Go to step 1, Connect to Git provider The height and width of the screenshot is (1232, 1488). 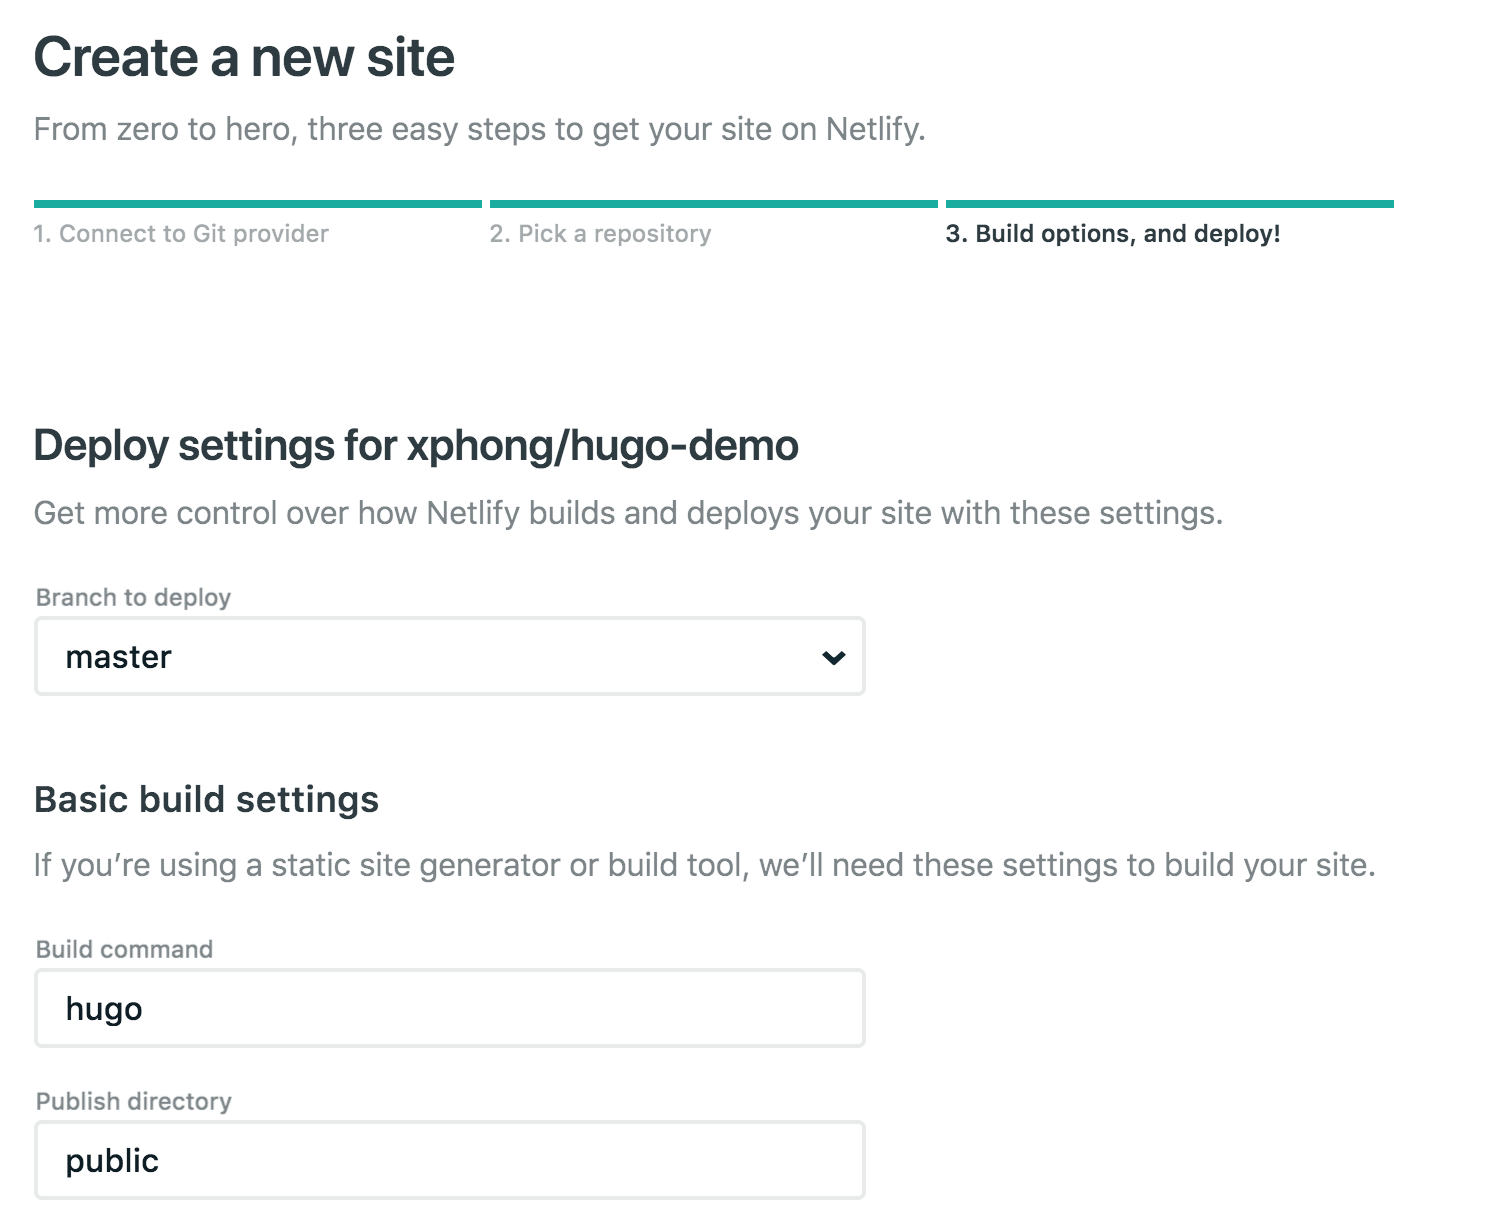(181, 234)
